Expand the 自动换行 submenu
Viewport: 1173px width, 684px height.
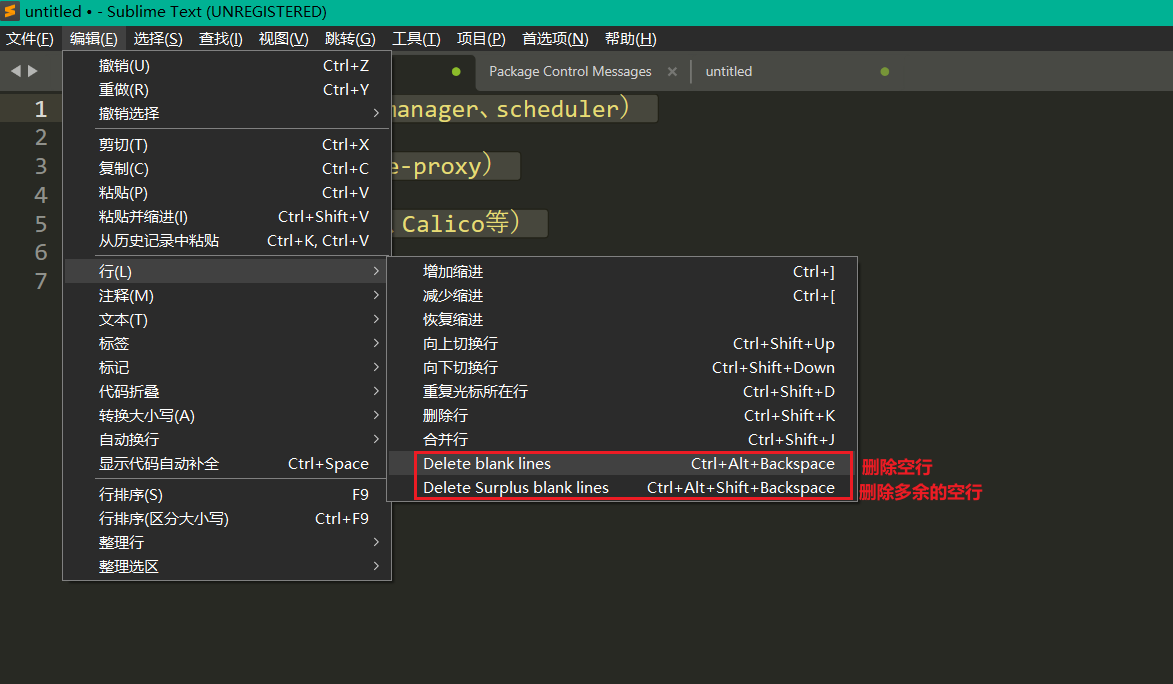point(227,439)
